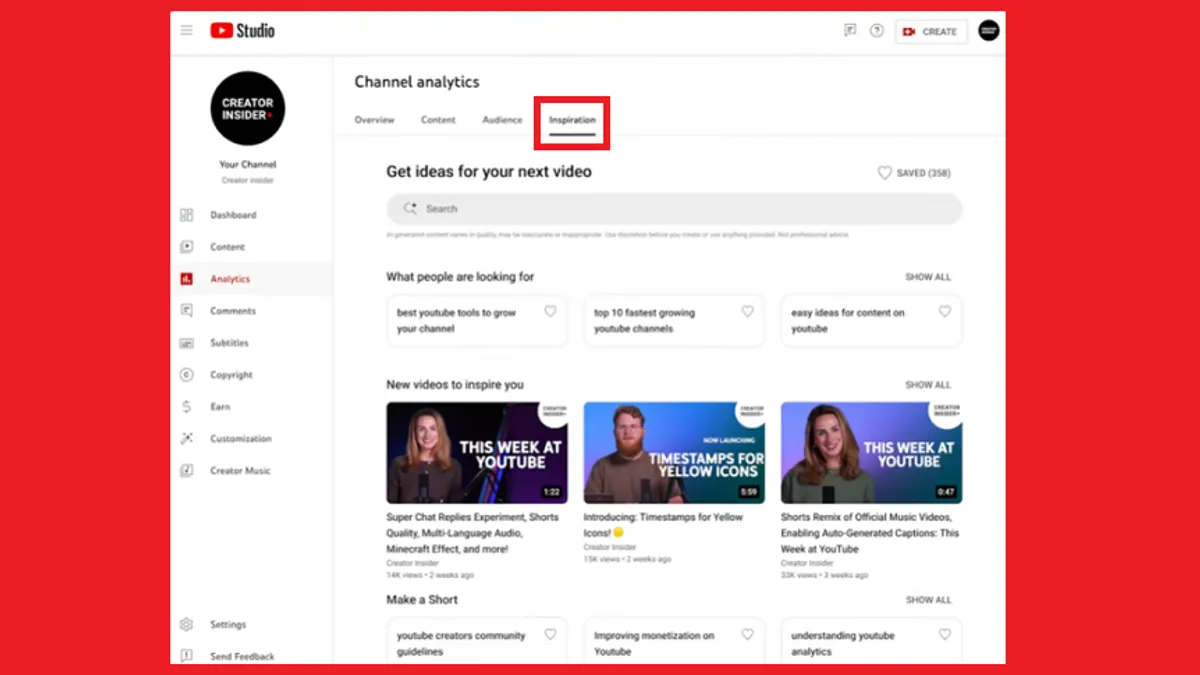This screenshot has width=1200, height=675.
Task: Select the Inspiration tab
Action: (572, 121)
